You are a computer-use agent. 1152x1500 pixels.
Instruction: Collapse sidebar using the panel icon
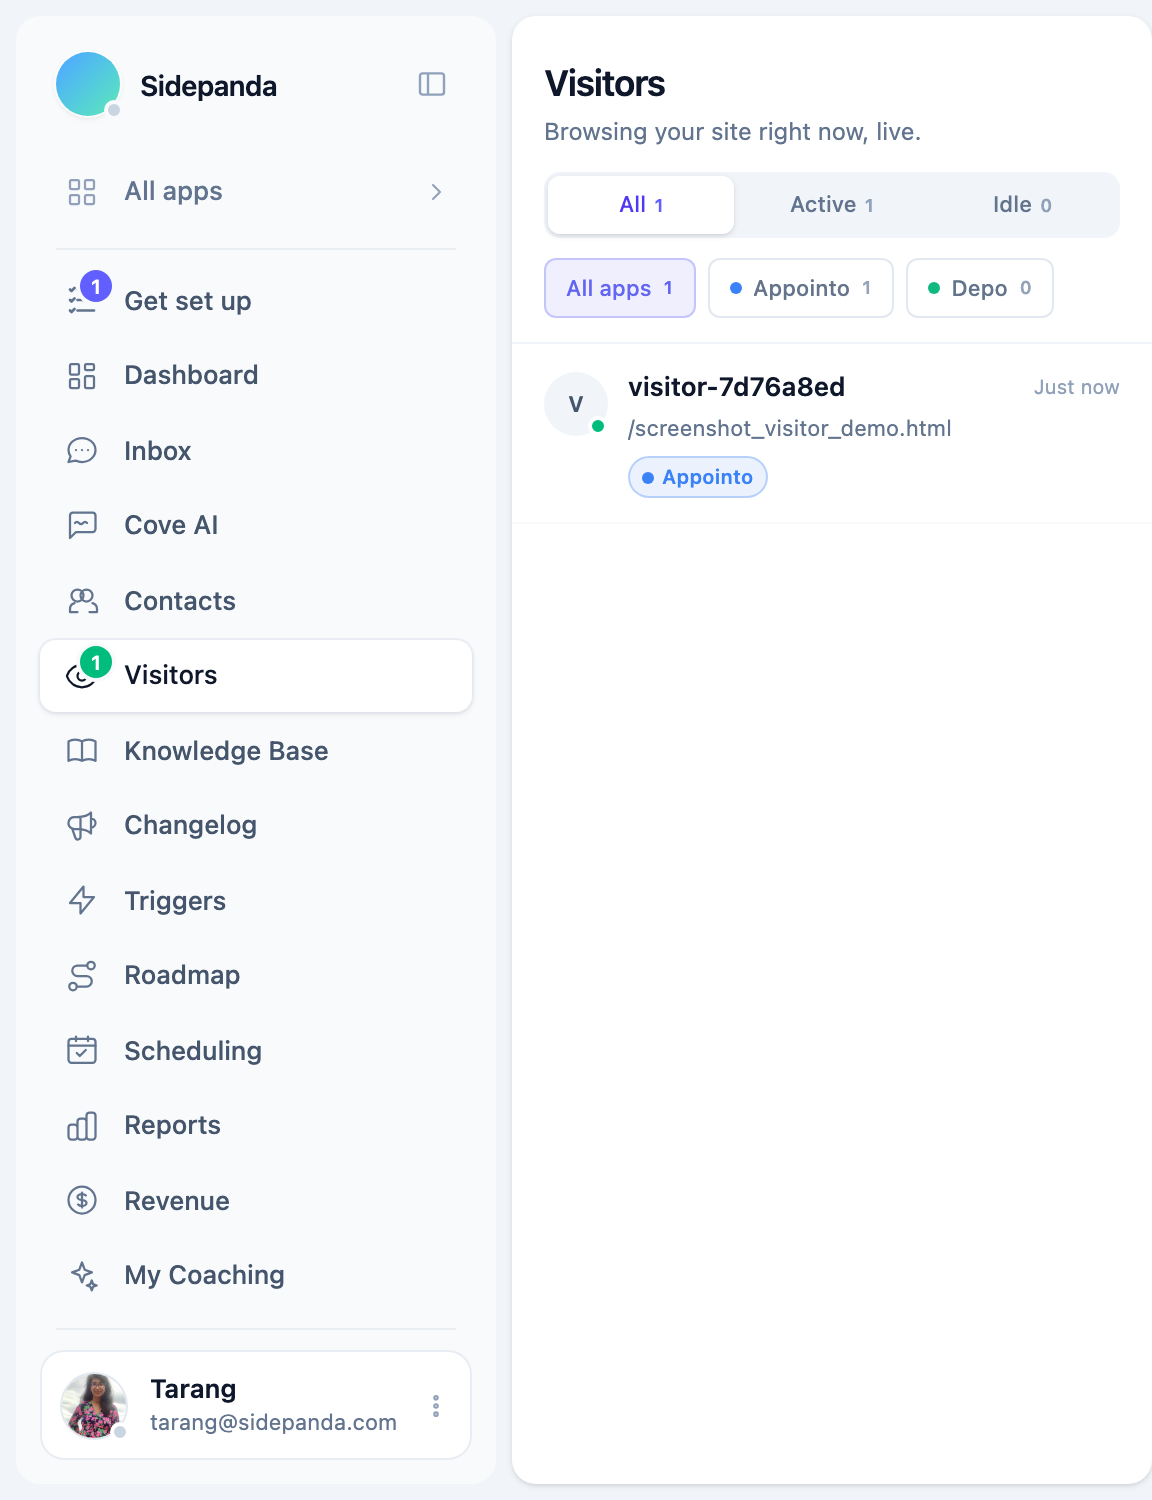[x=432, y=84]
